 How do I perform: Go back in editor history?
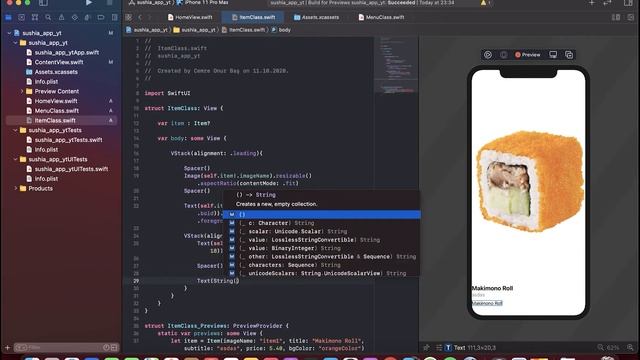tap(140, 17)
